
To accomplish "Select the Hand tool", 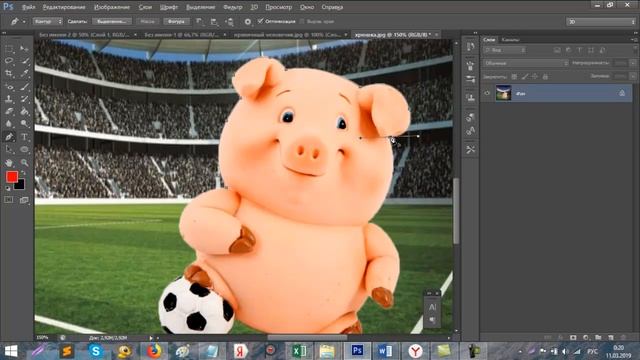I will (9, 162).
